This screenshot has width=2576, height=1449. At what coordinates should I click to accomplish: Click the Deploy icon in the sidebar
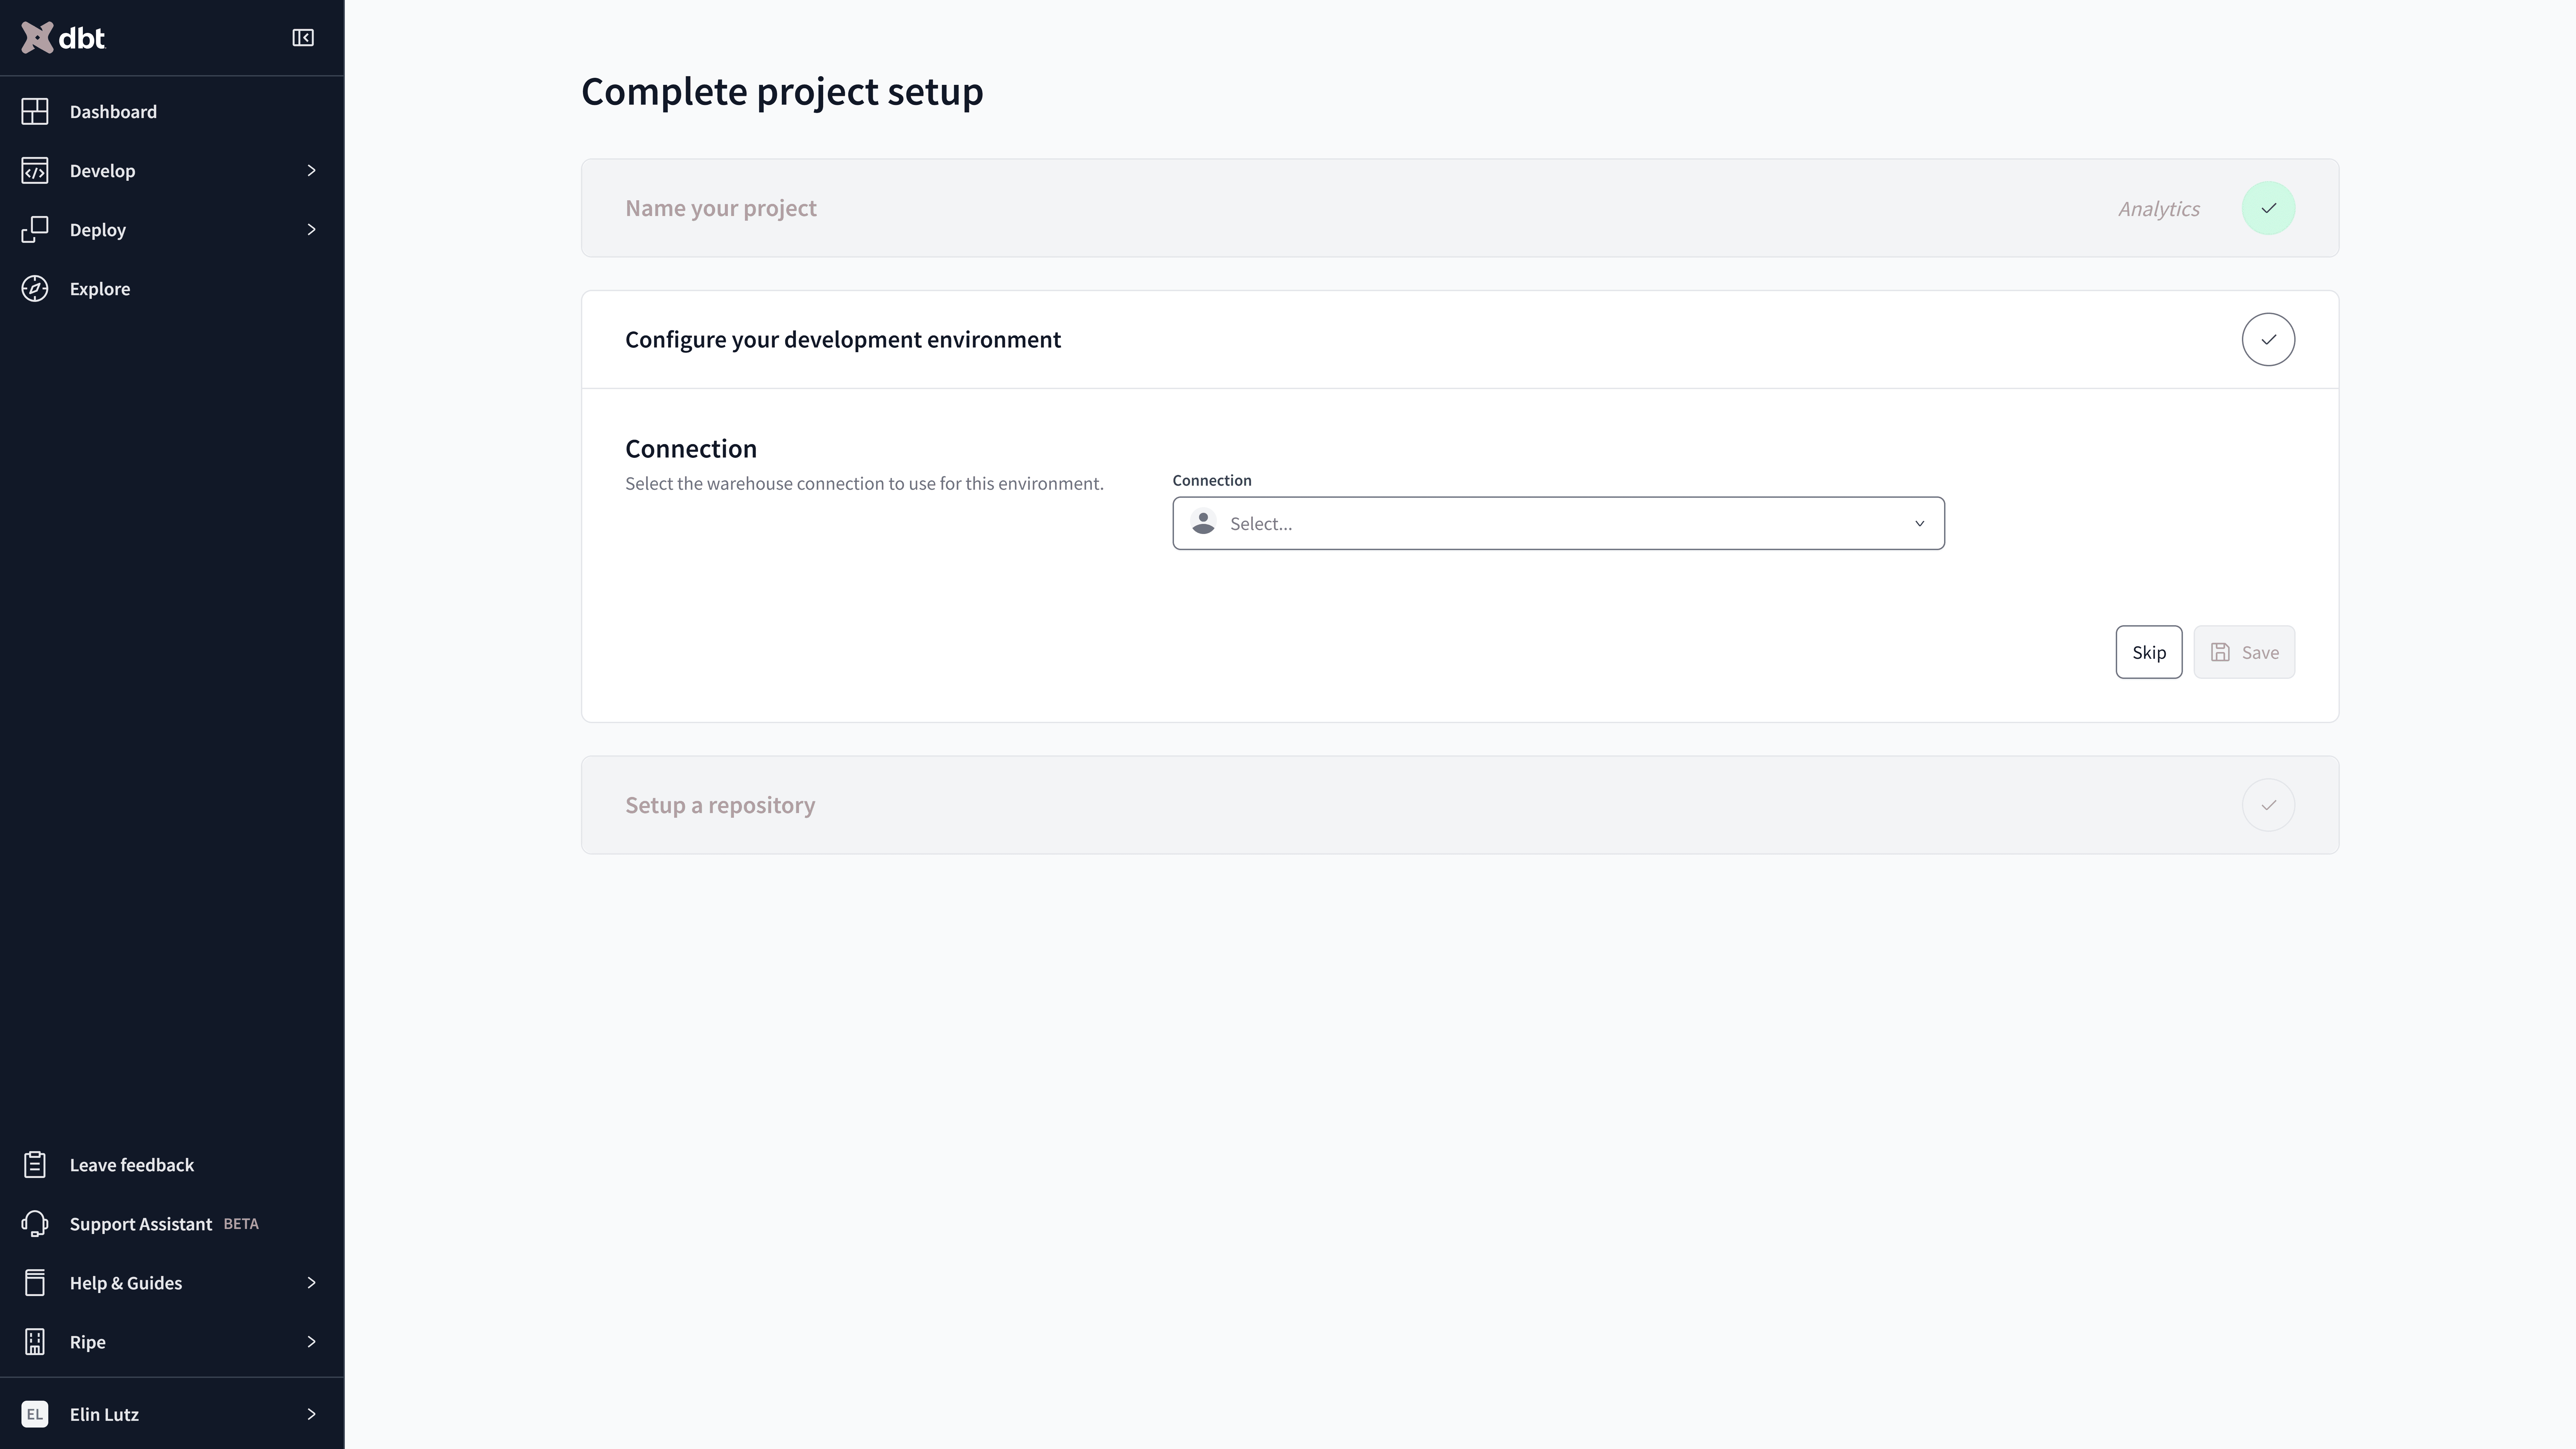click(x=35, y=229)
